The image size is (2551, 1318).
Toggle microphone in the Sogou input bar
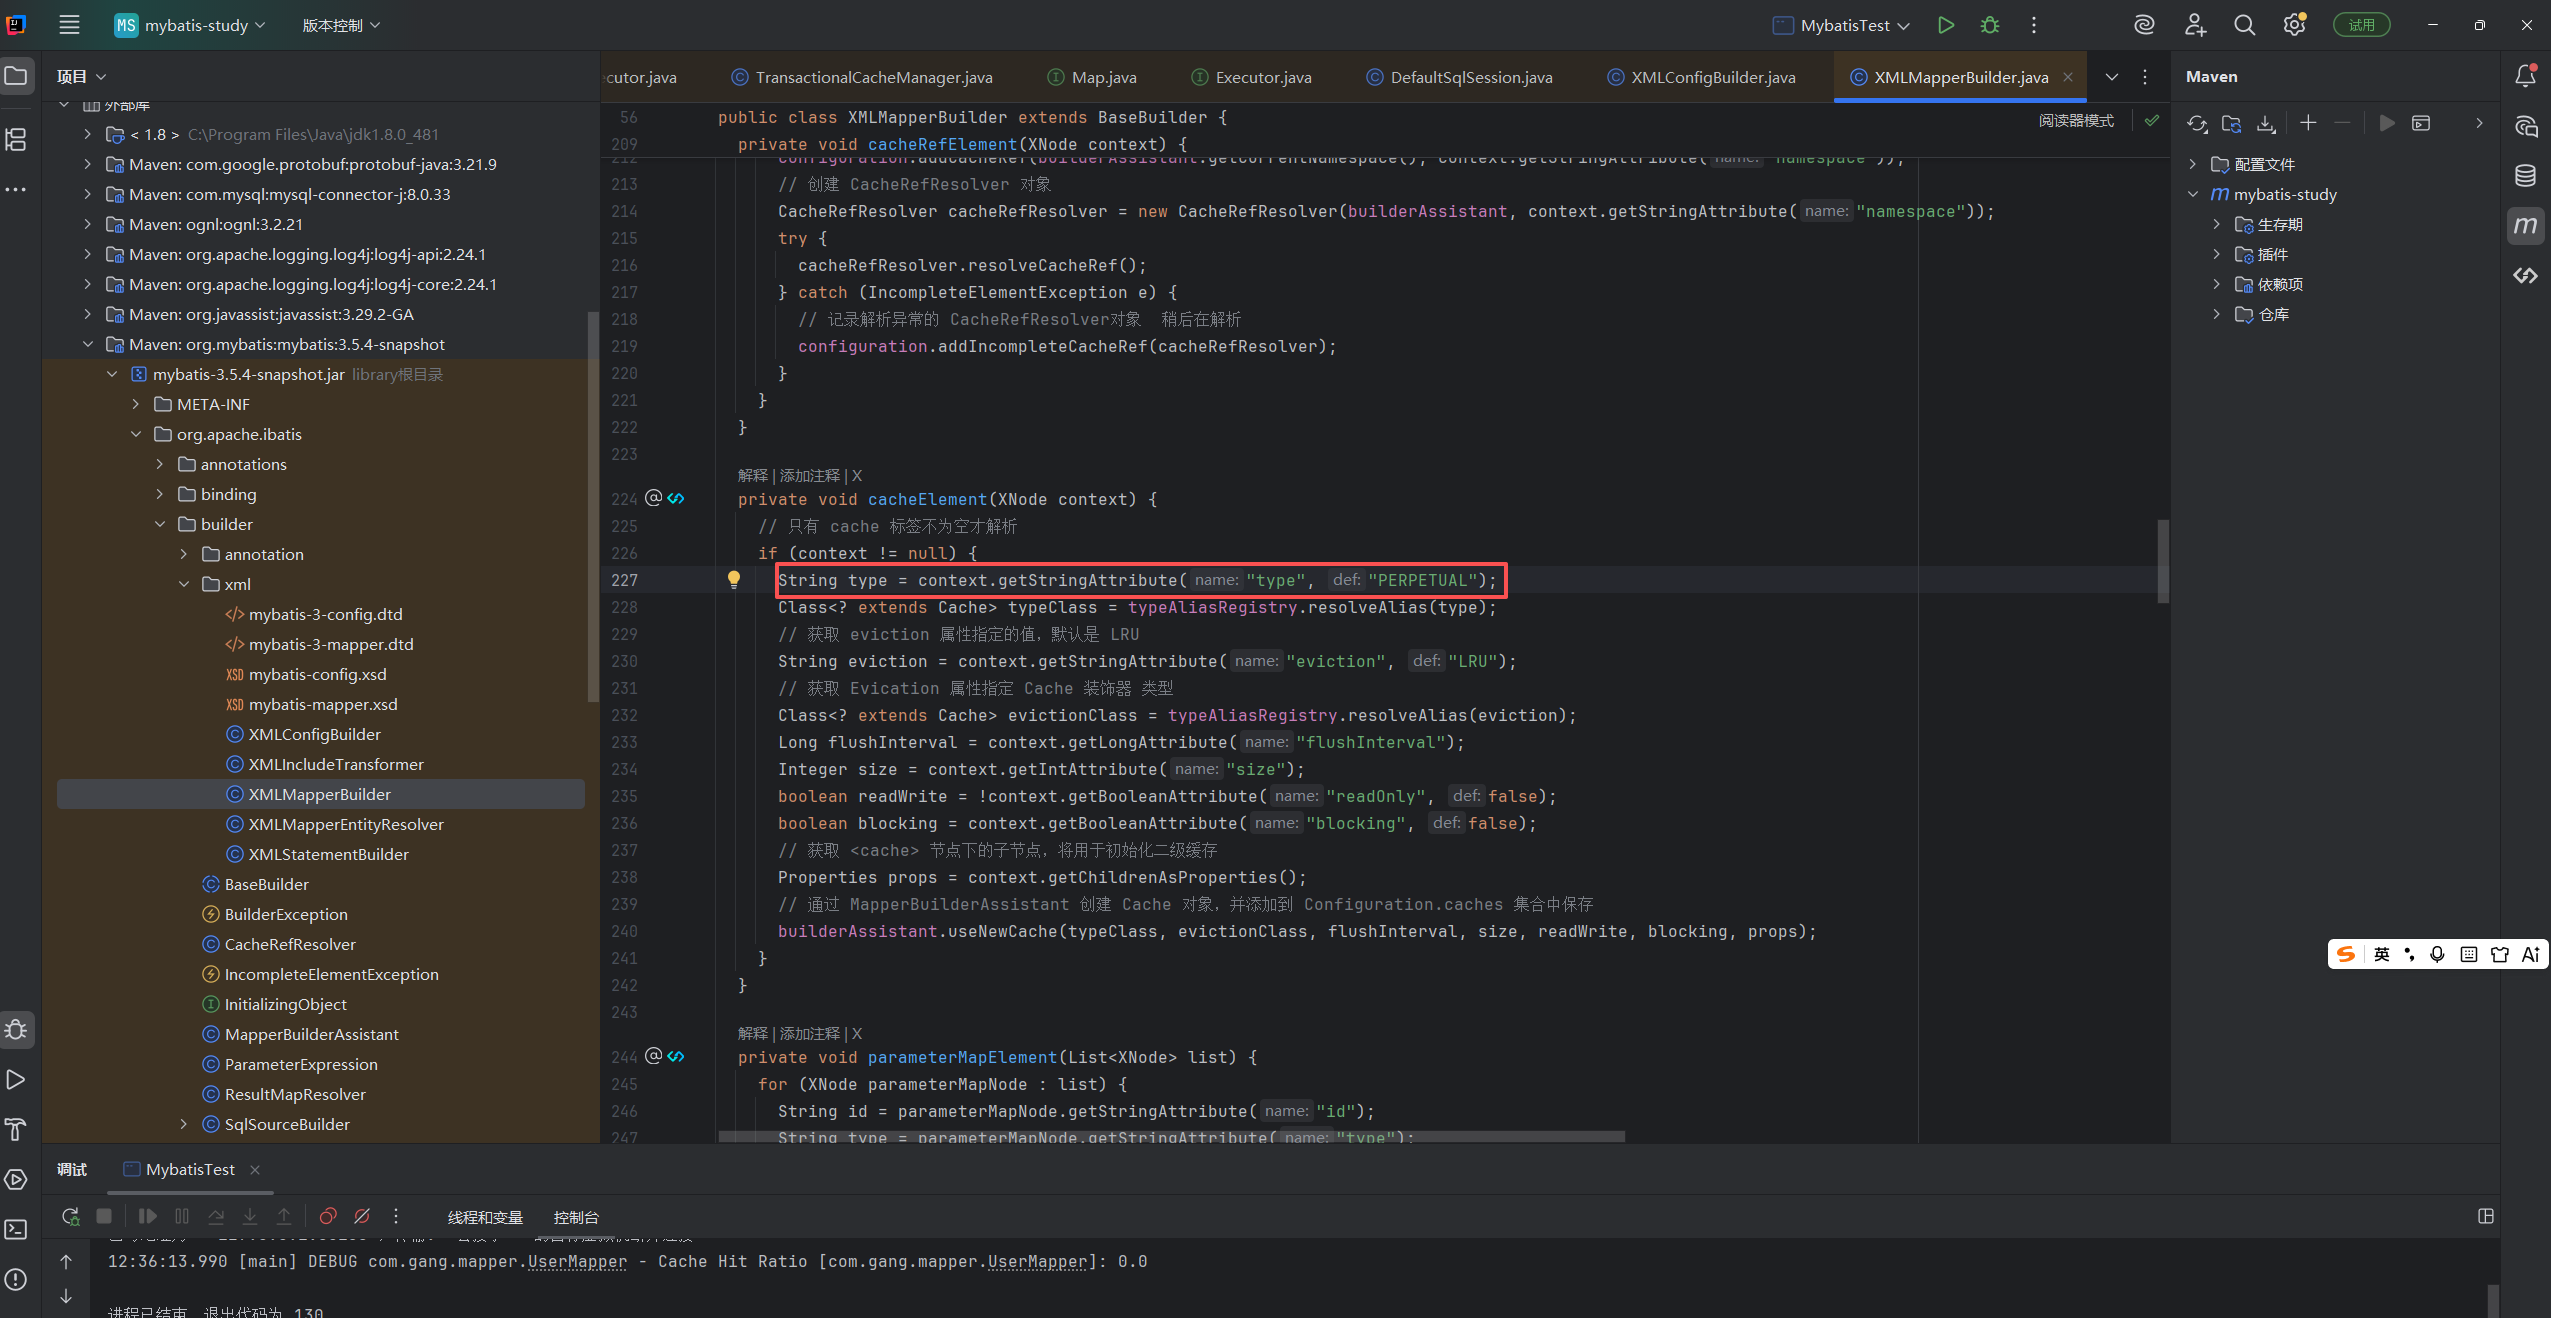coord(2437,954)
